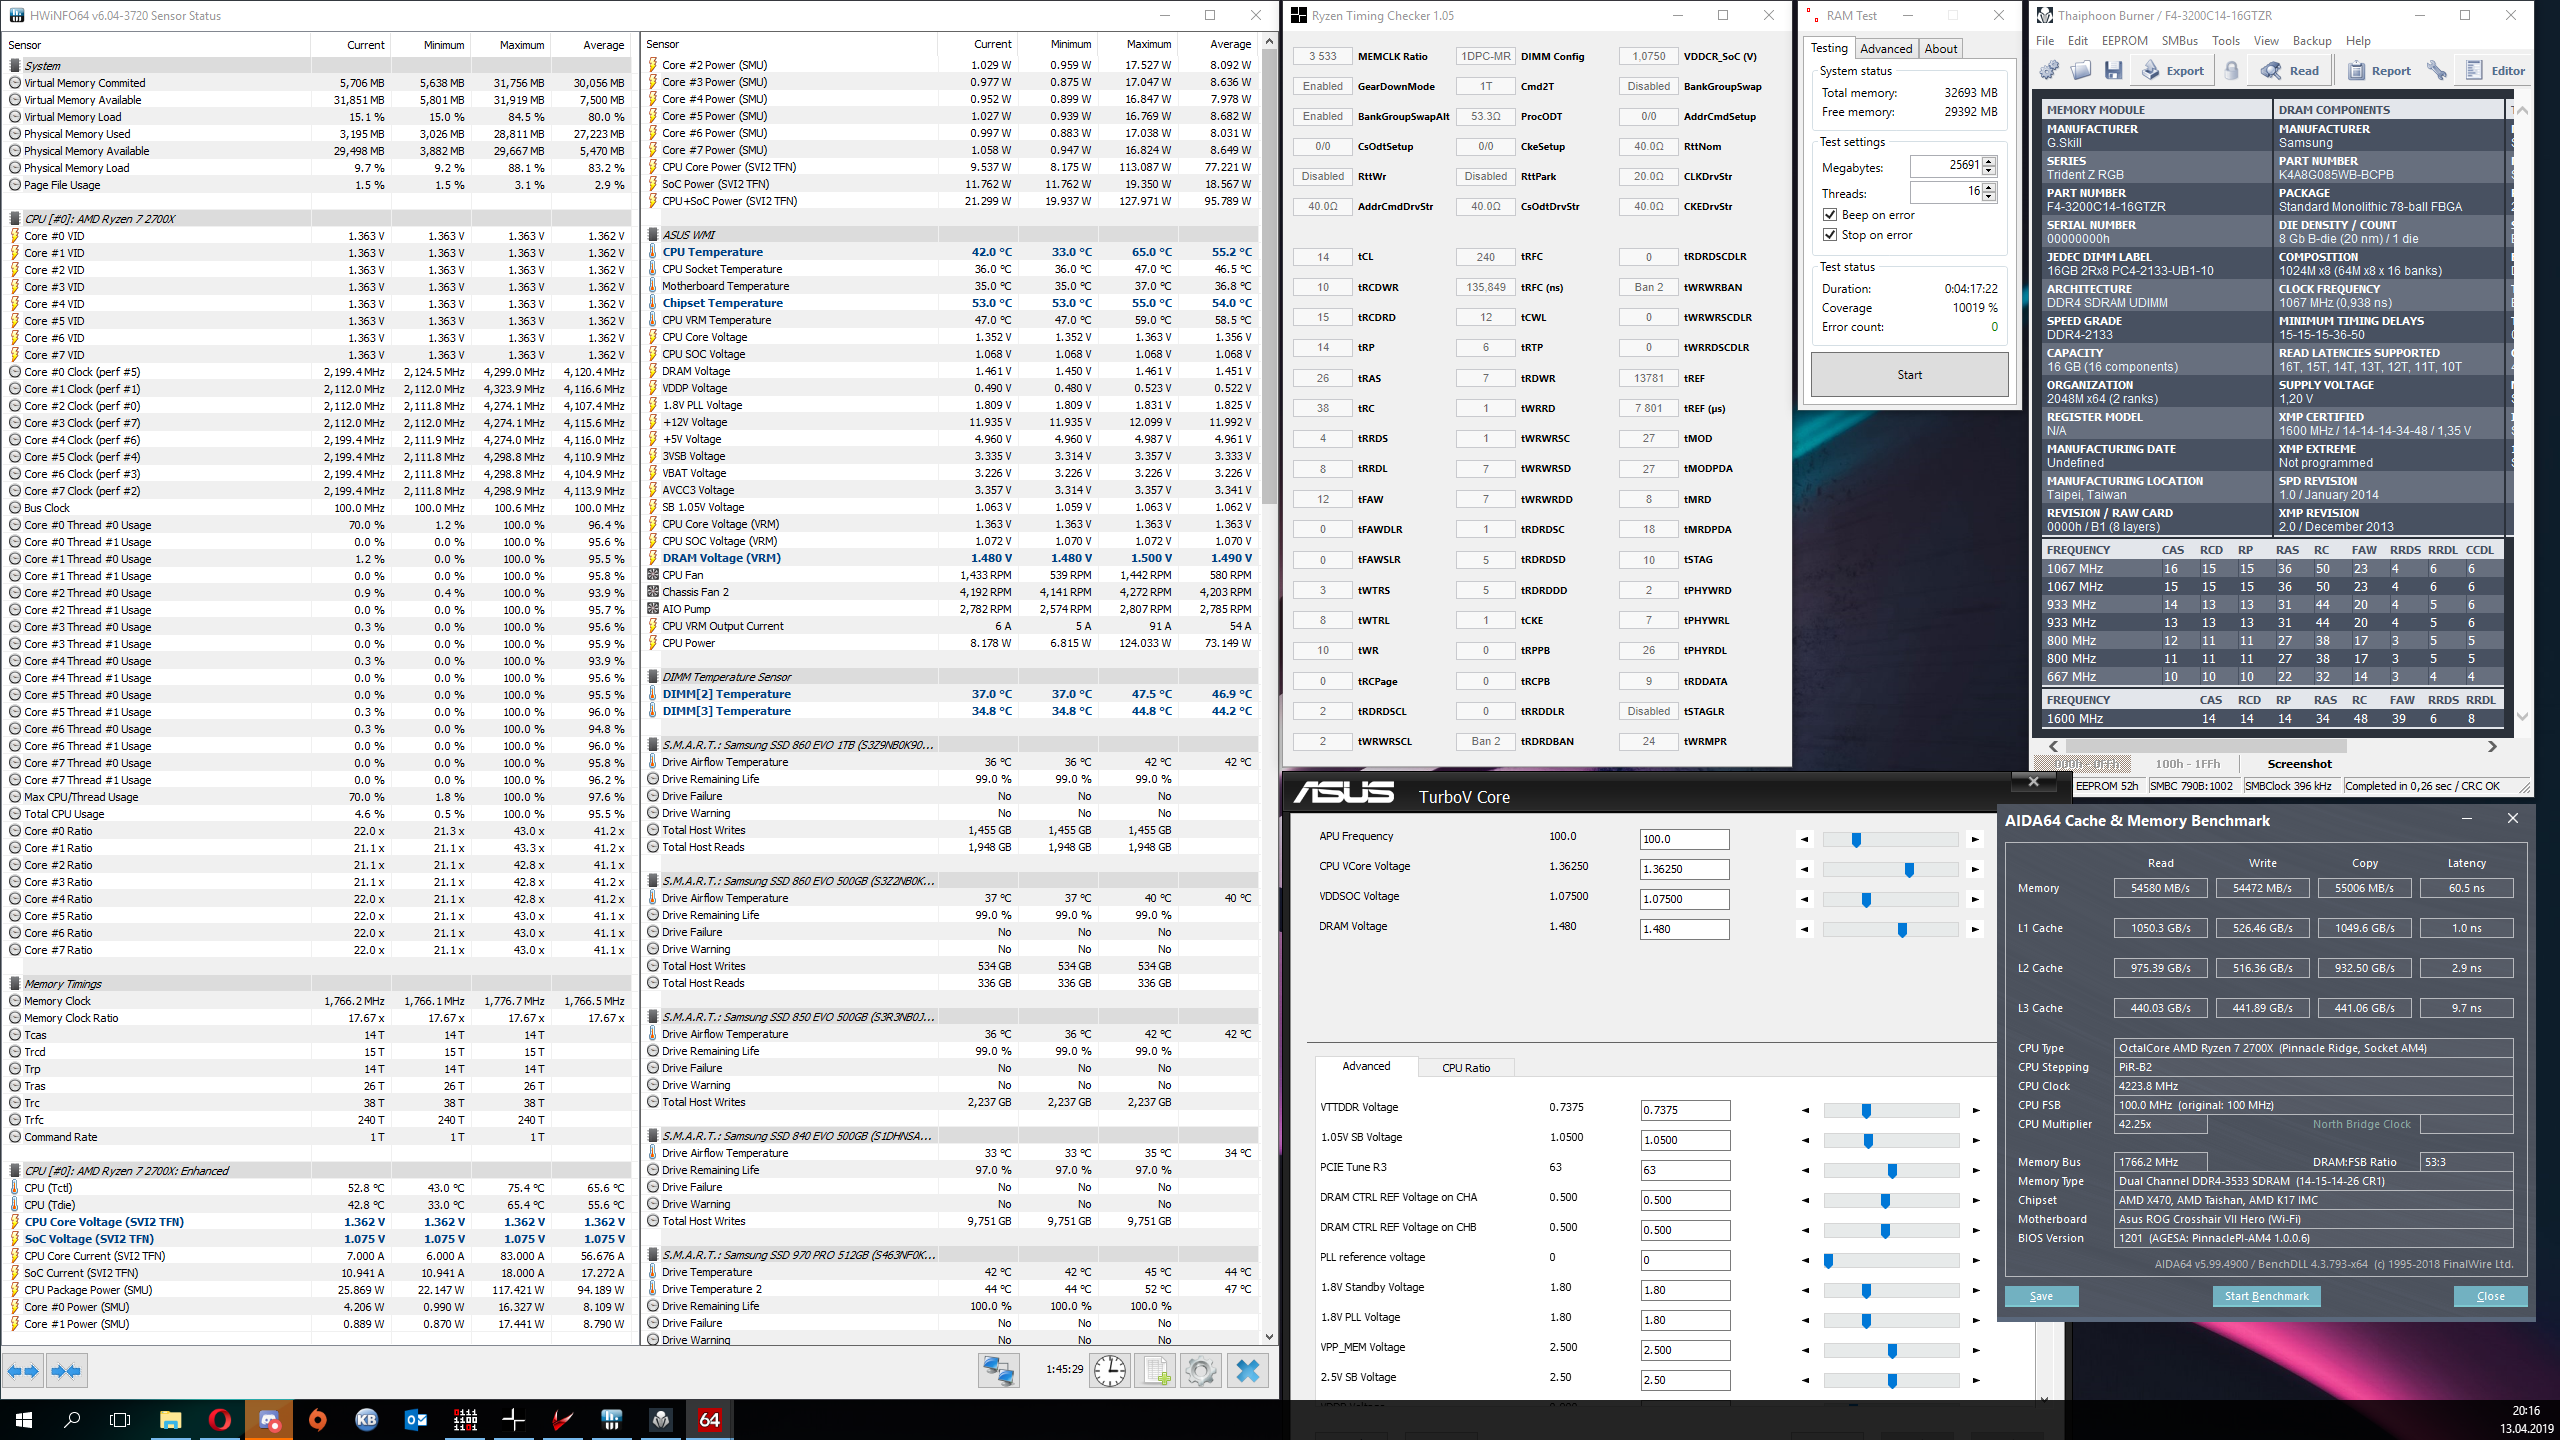2560x1440 pixels.
Task: Open HWiNFO sensor settings gear icon
Action: pos(1201,1371)
